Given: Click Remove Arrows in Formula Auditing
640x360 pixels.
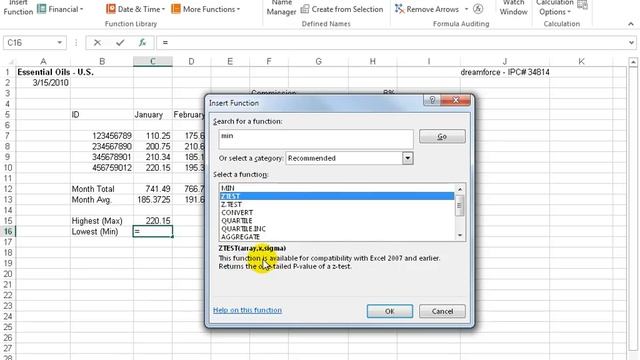Looking at the screenshot, I should pos(427,9).
